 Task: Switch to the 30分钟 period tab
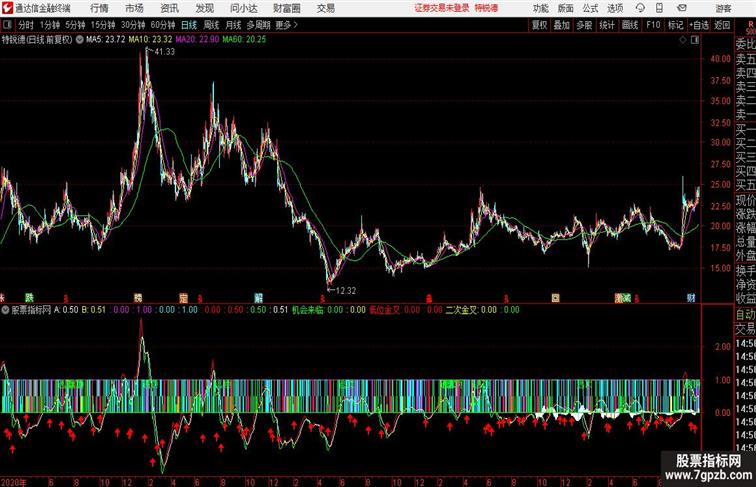[133, 25]
